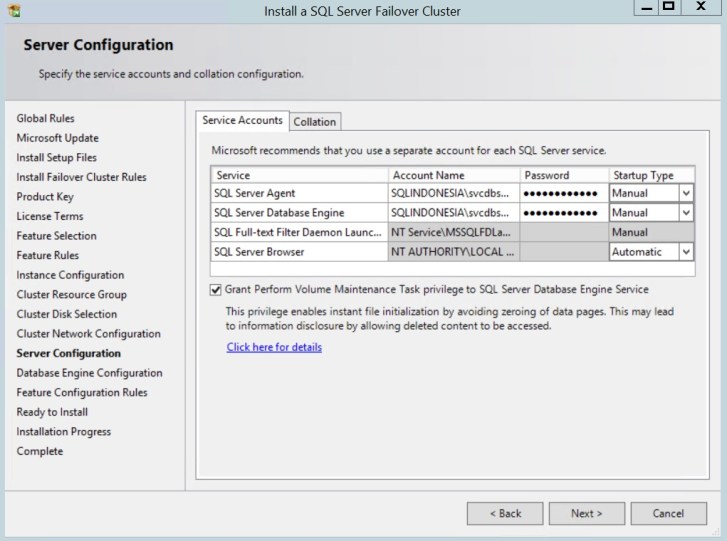
Task: Toggle Grant Perform Volume Maintenance Task checkbox
Action: 216,290
